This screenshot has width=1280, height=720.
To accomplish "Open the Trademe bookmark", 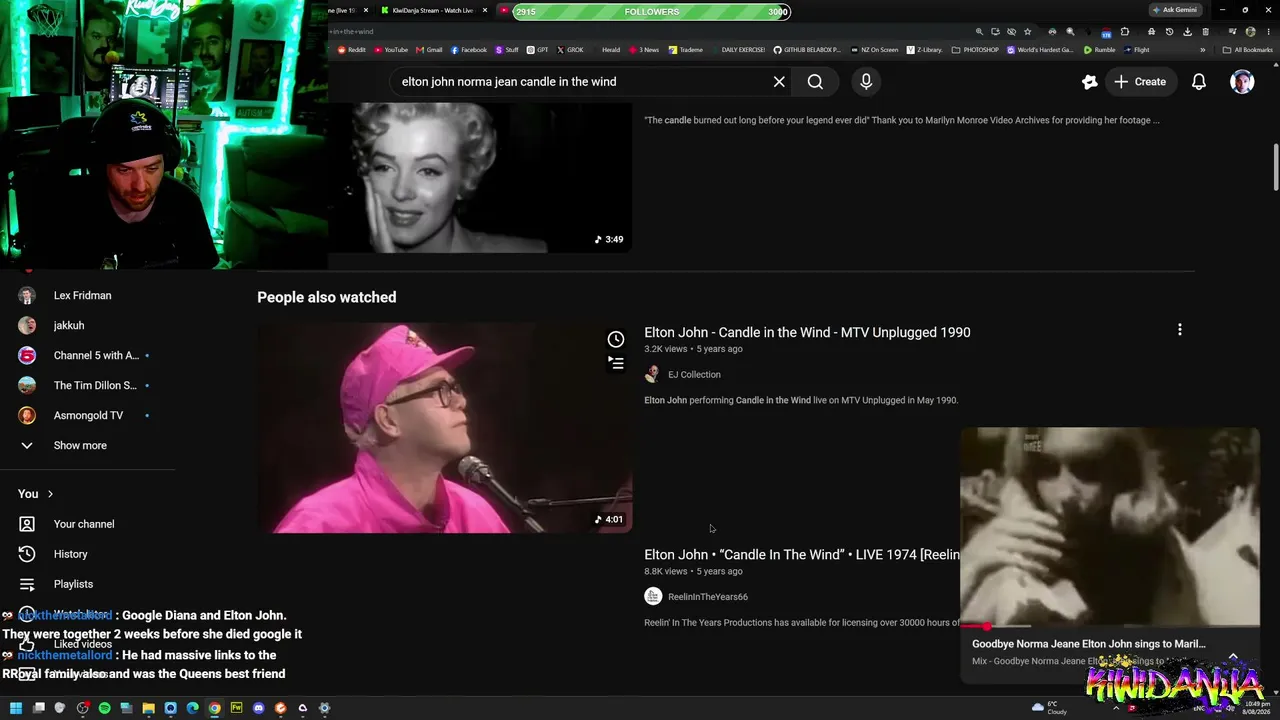I will [x=686, y=50].
